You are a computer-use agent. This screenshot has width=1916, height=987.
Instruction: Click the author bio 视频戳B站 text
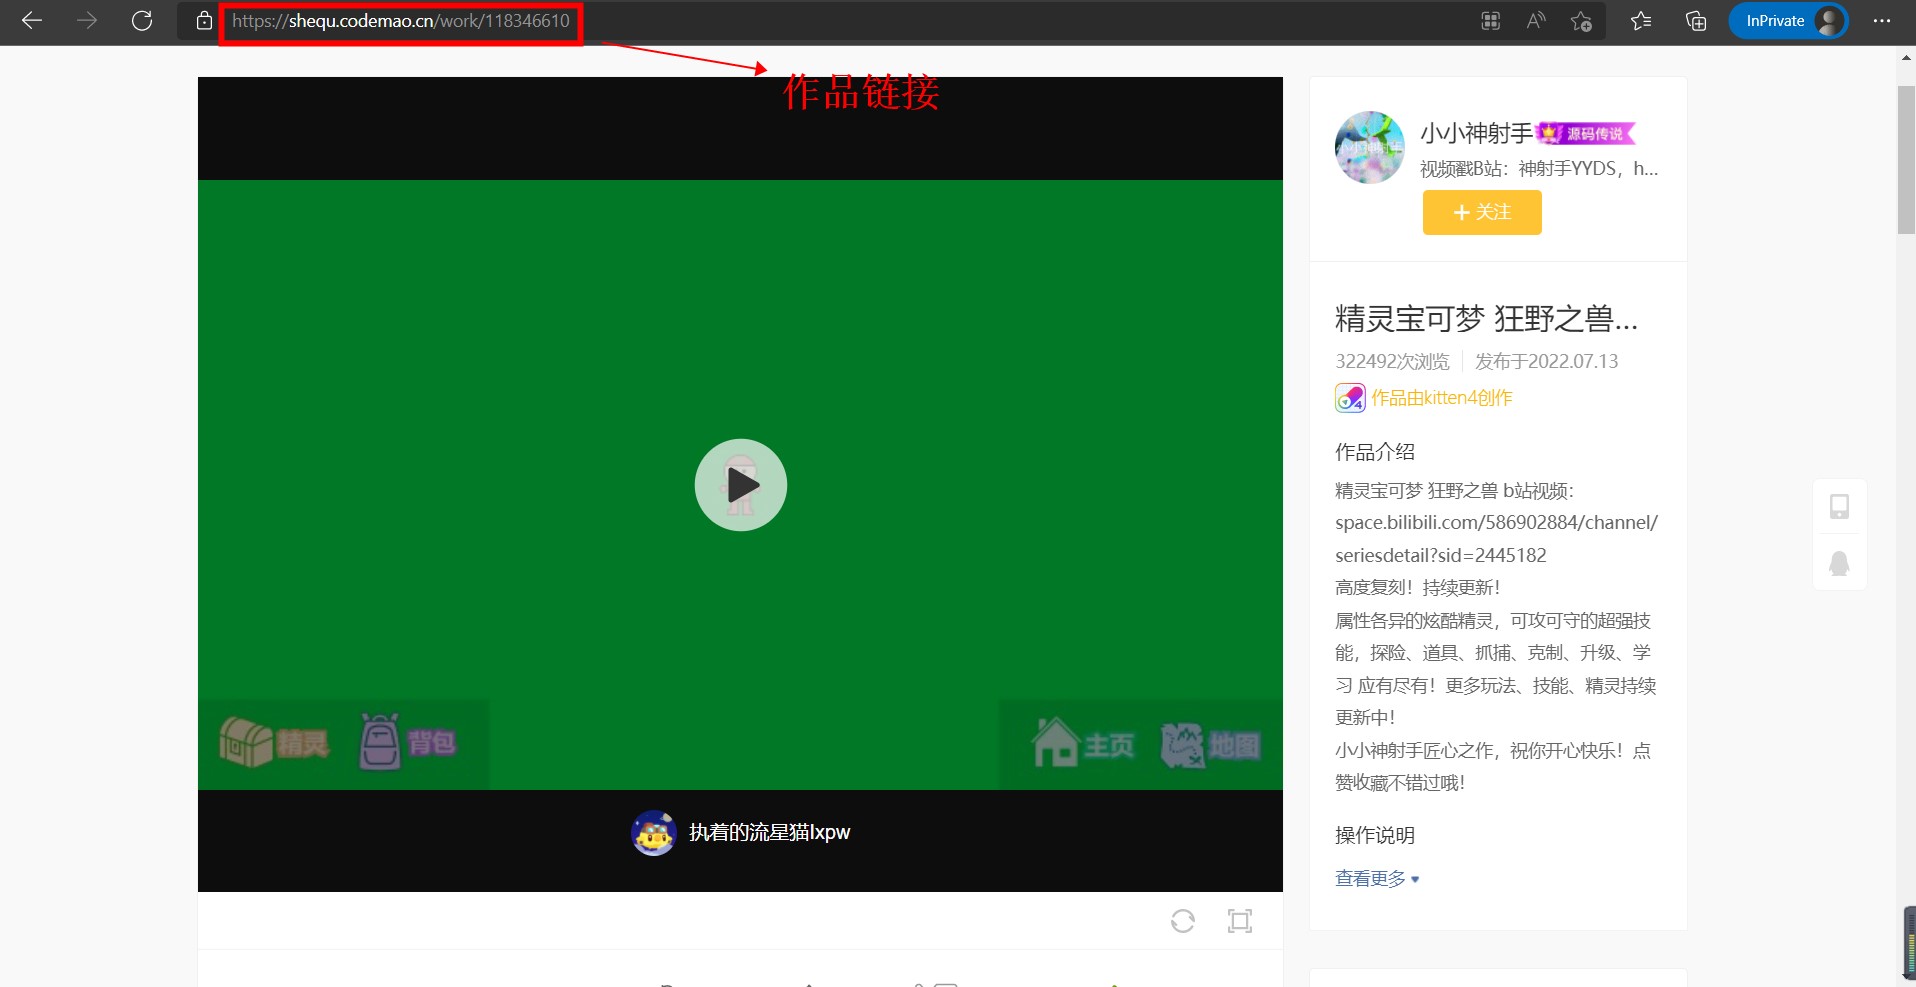1539,169
